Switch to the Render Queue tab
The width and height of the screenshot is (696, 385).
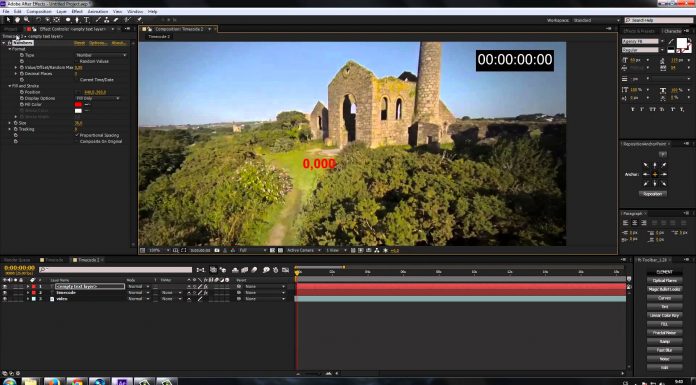(x=17, y=260)
